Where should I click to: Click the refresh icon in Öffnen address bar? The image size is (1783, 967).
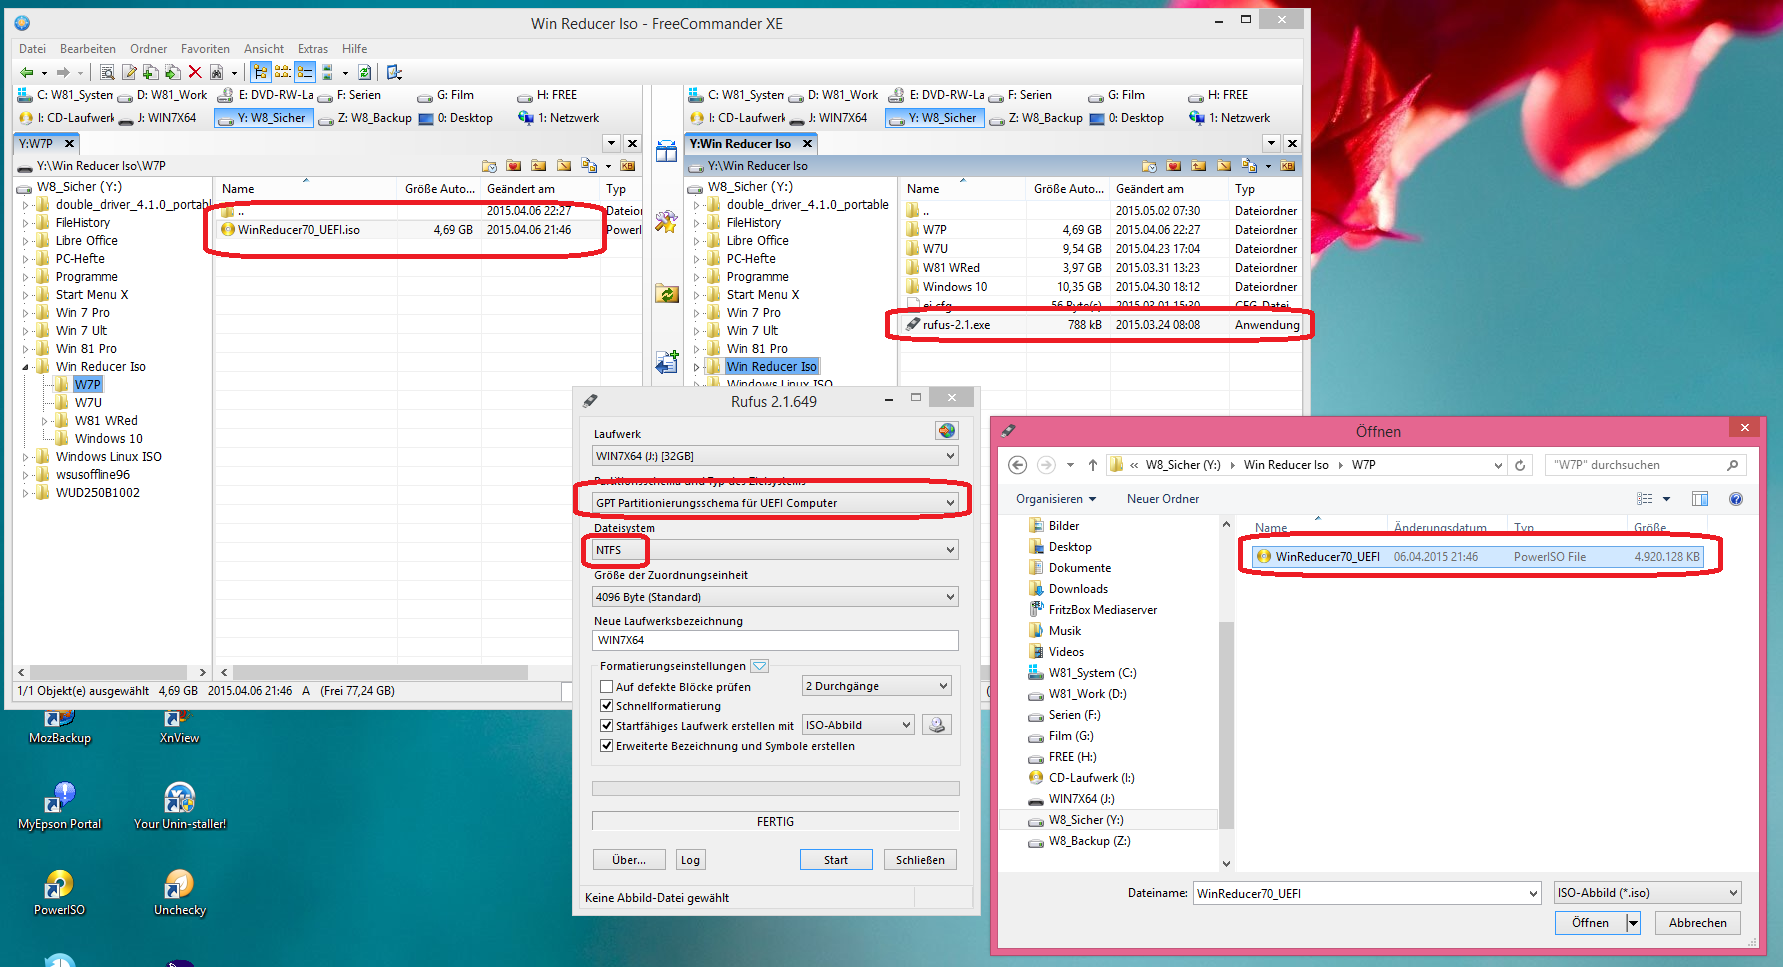pos(1520,465)
